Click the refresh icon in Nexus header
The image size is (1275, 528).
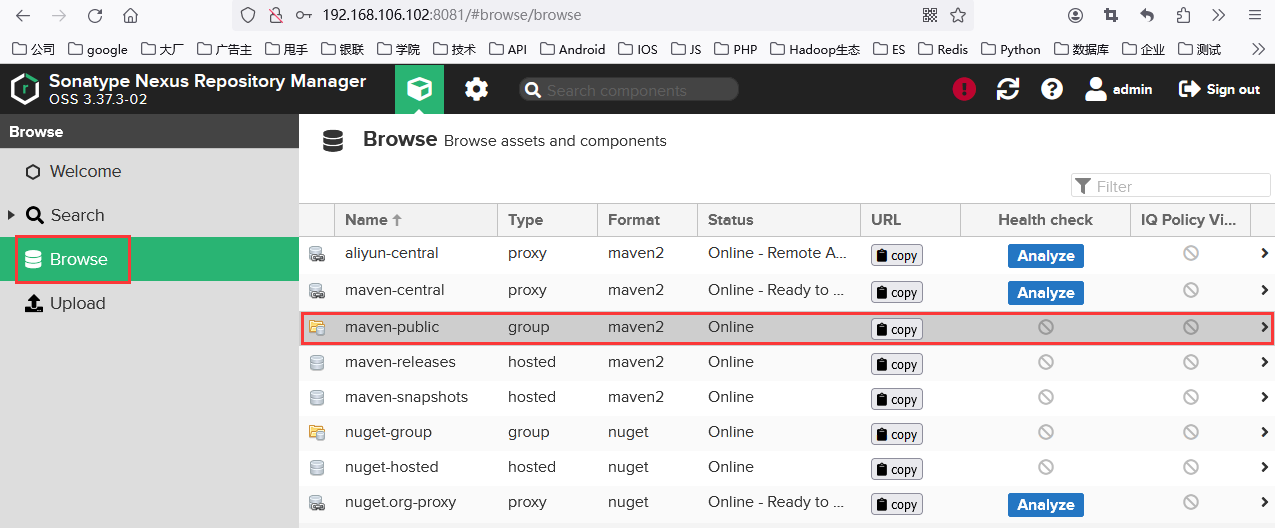point(1008,89)
